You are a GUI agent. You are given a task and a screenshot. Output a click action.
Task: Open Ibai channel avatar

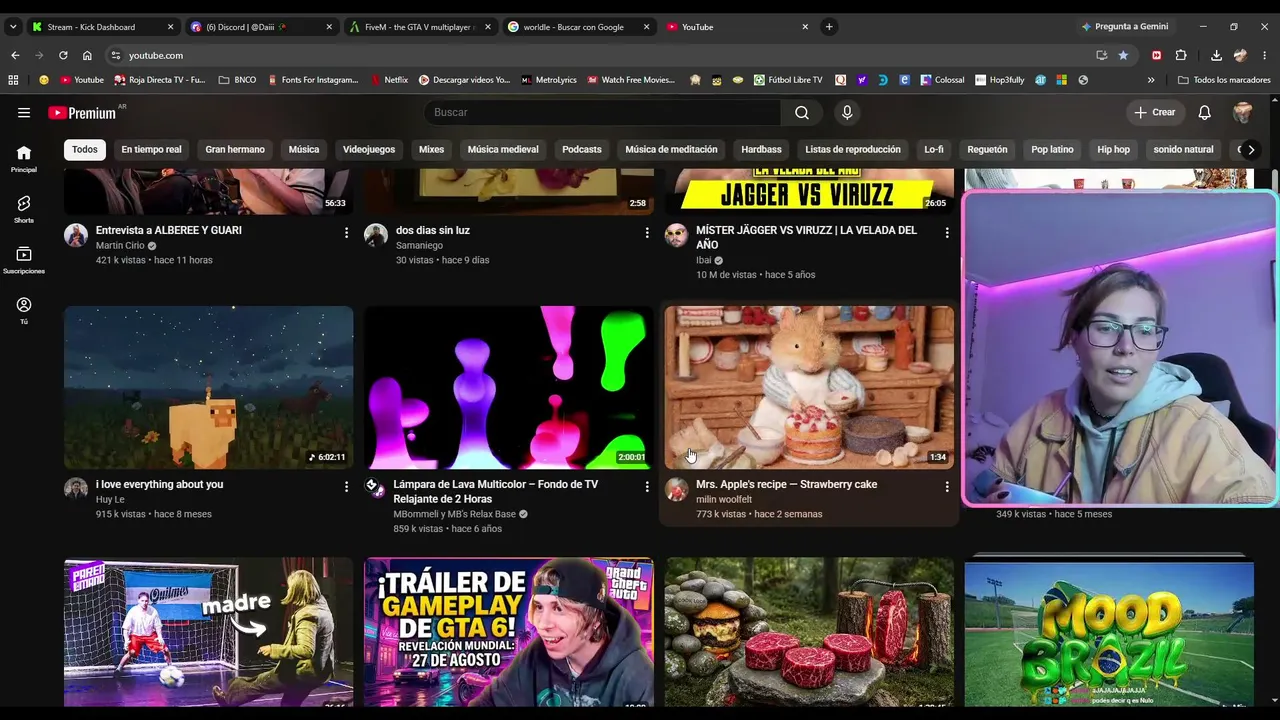[x=677, y=235]
